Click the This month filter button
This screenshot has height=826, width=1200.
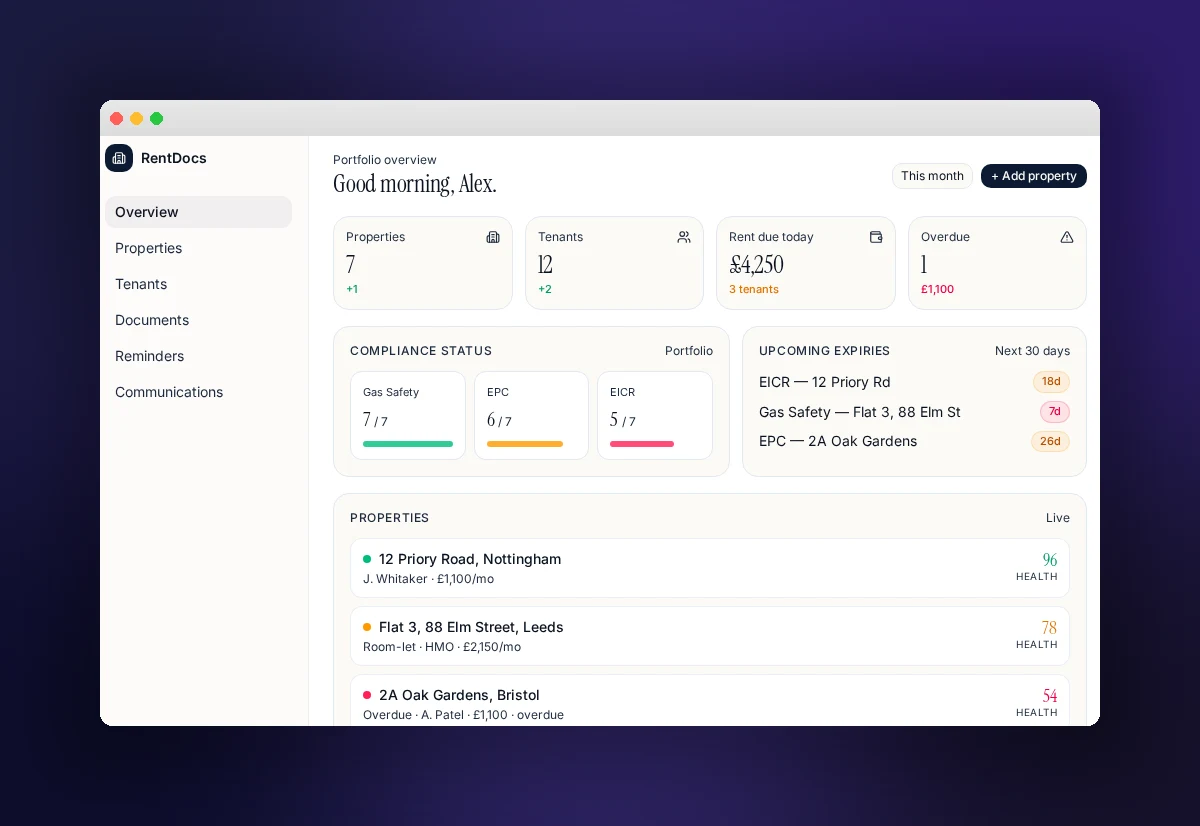(x=932, y=176)
